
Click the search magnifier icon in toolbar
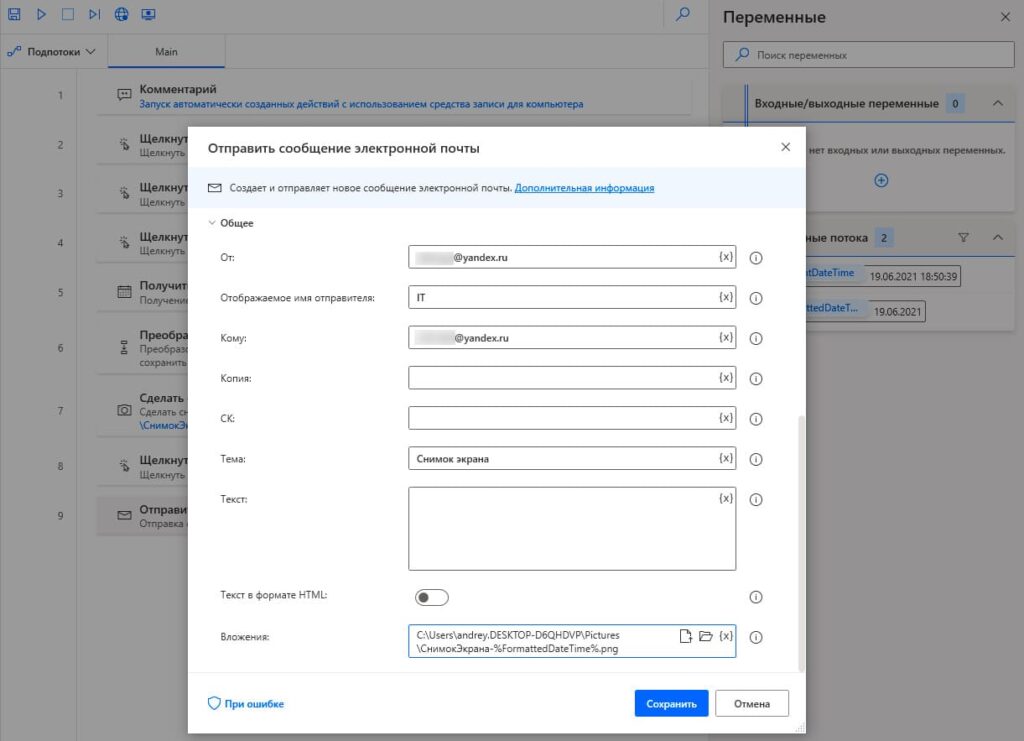pos(683,15)
